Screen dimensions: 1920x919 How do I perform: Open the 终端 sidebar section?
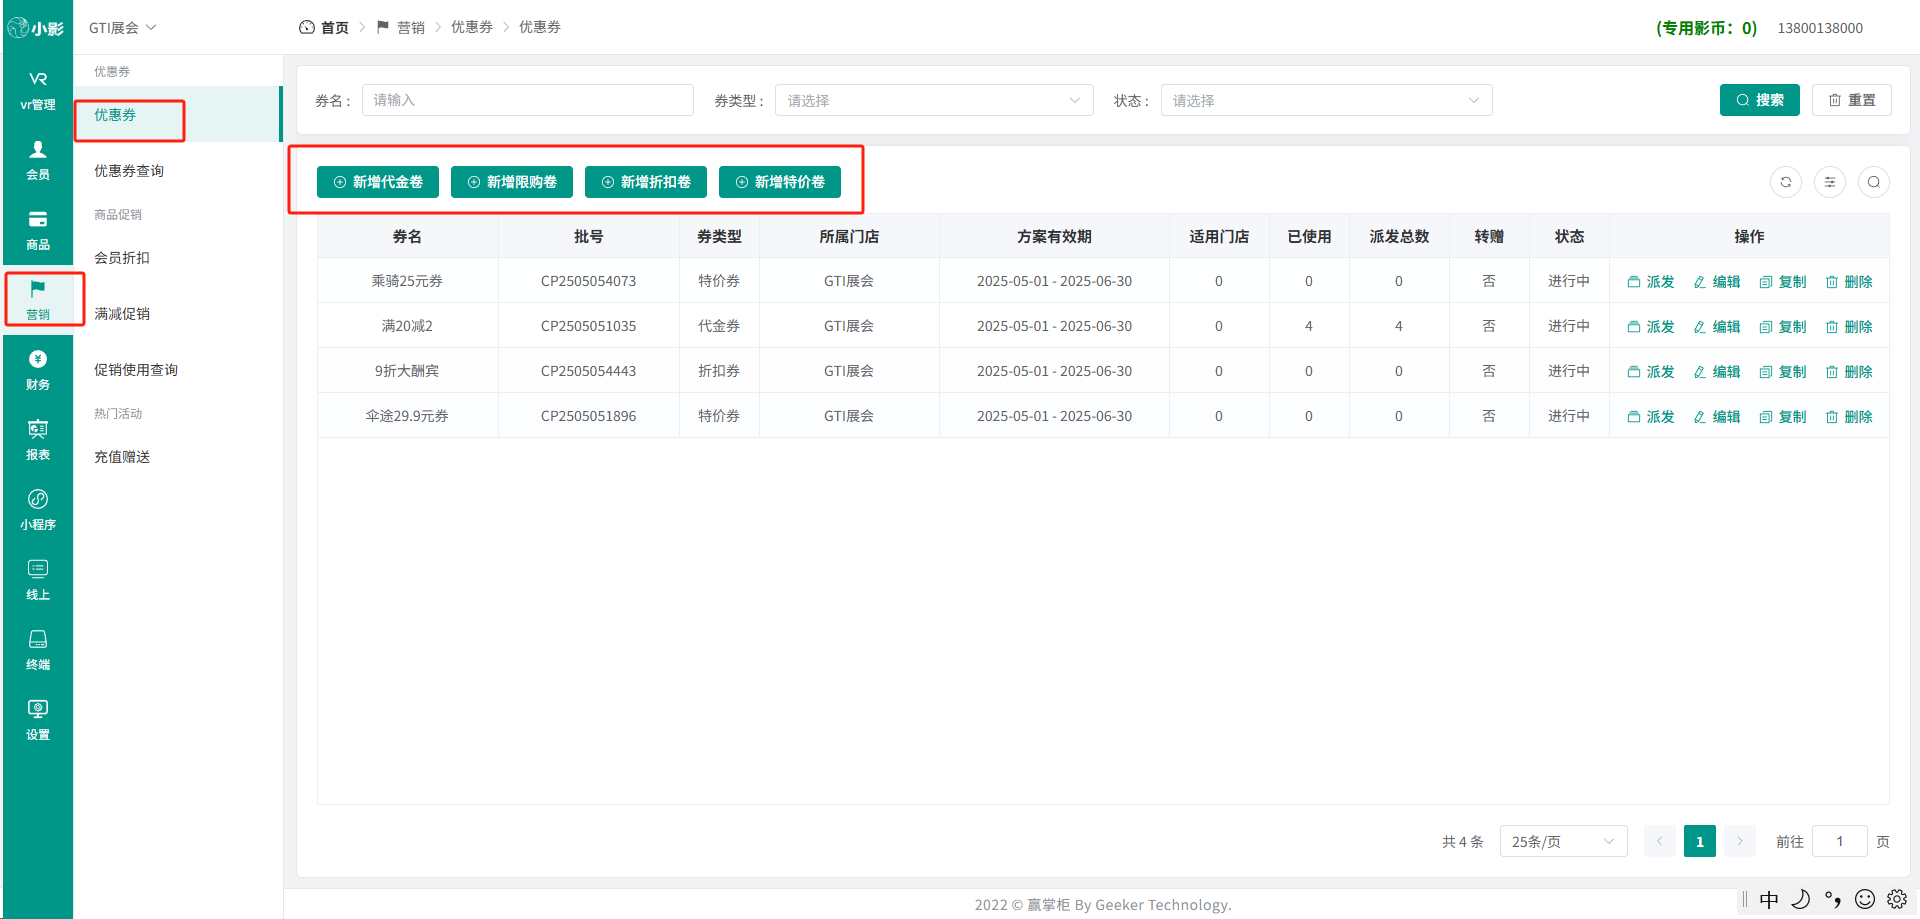point(38,650)
